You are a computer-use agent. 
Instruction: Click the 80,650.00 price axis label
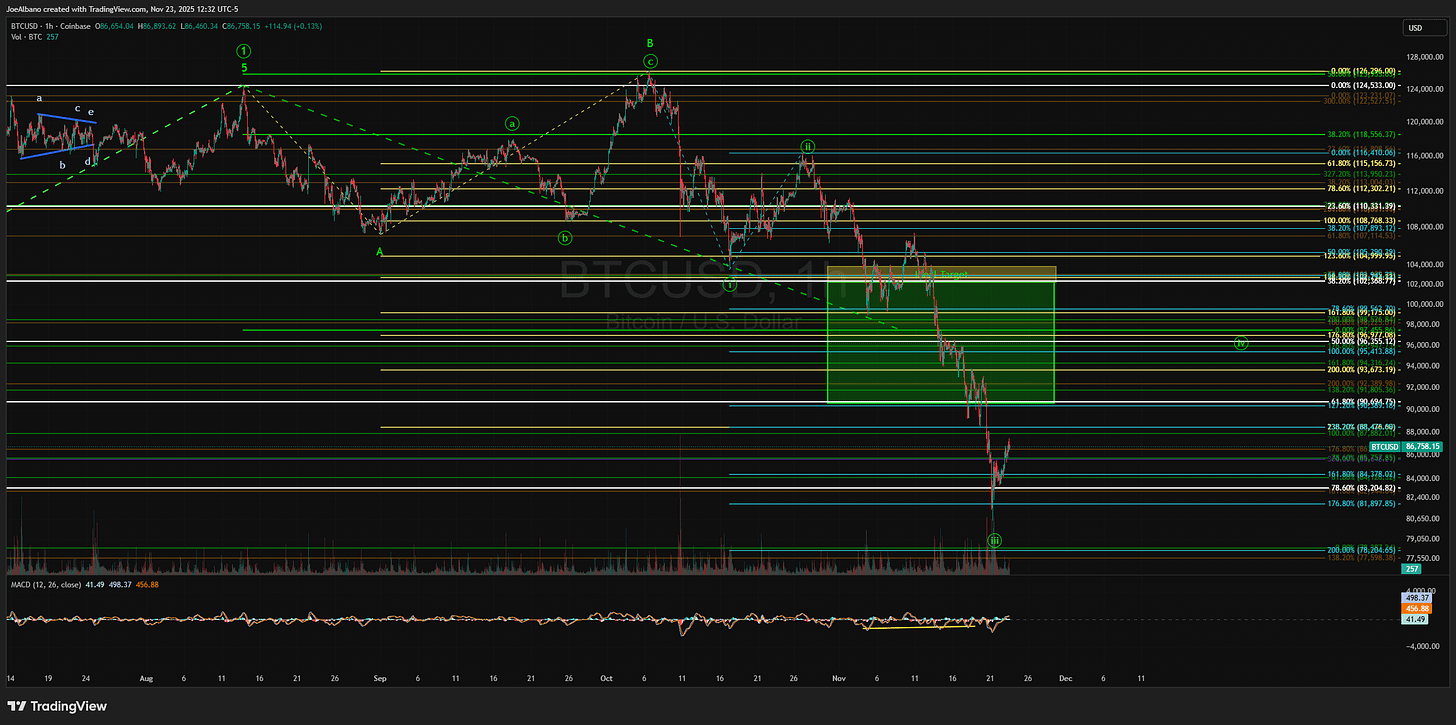pyautogui.click(x=1423, y=518)
